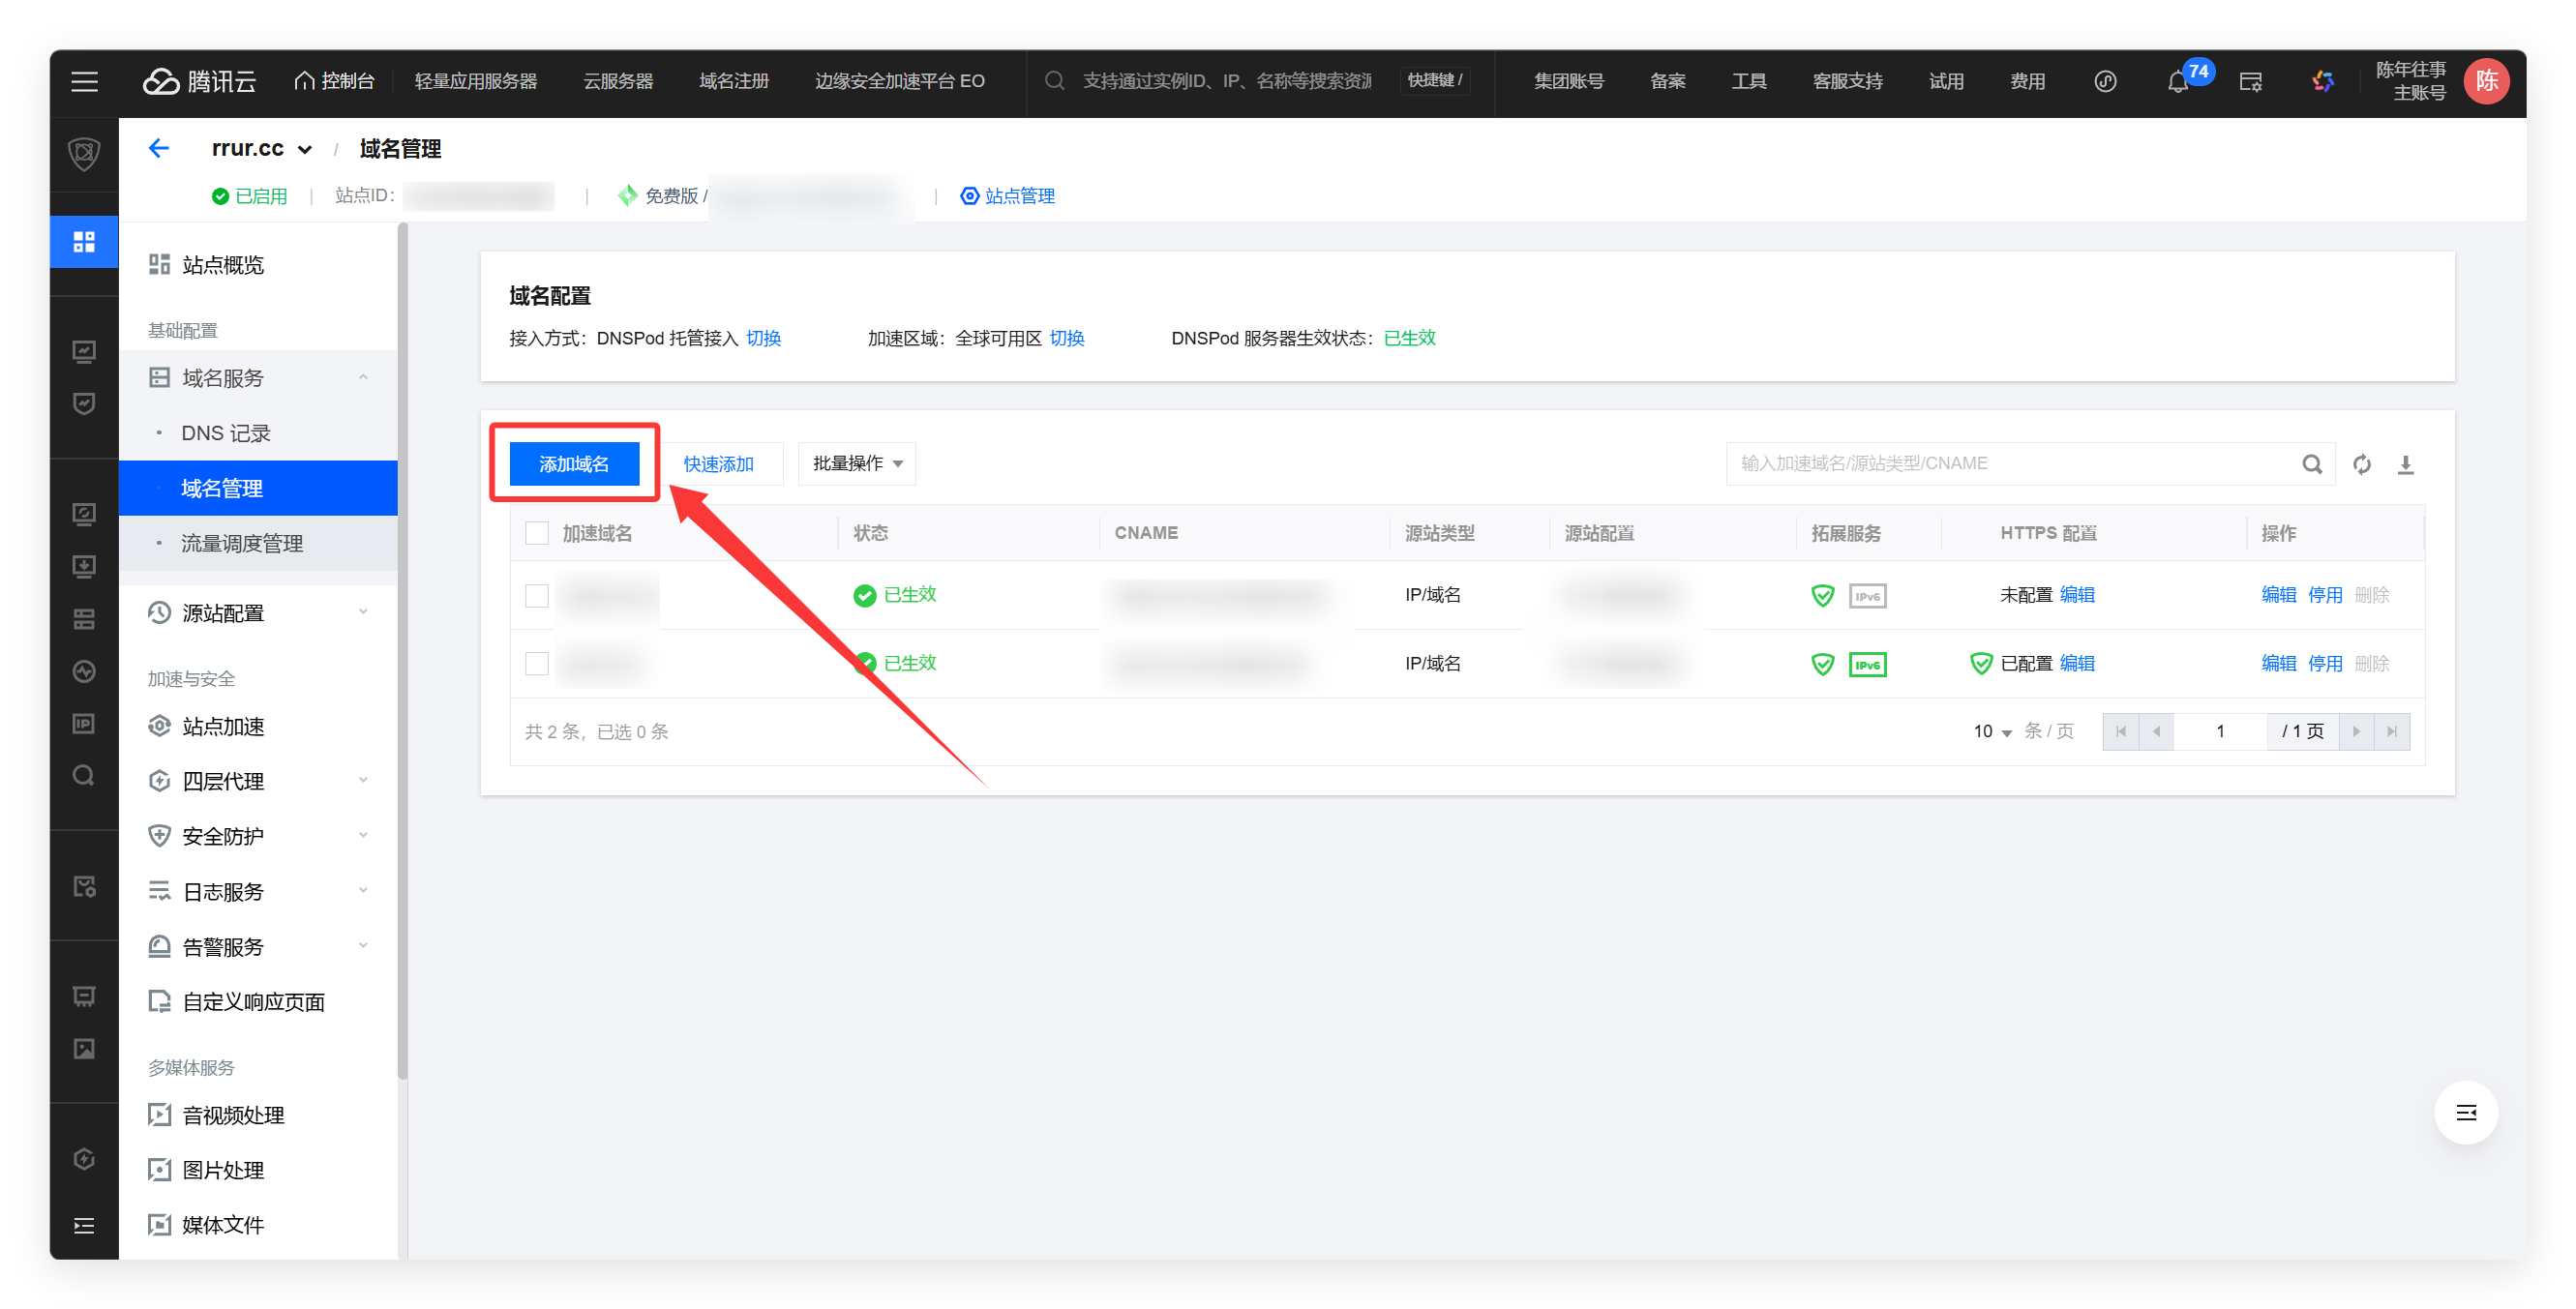Click the search magnifier in domain filter box
The height and width of the screenshot is (1309, 2576).
[x=2311, y=464]
